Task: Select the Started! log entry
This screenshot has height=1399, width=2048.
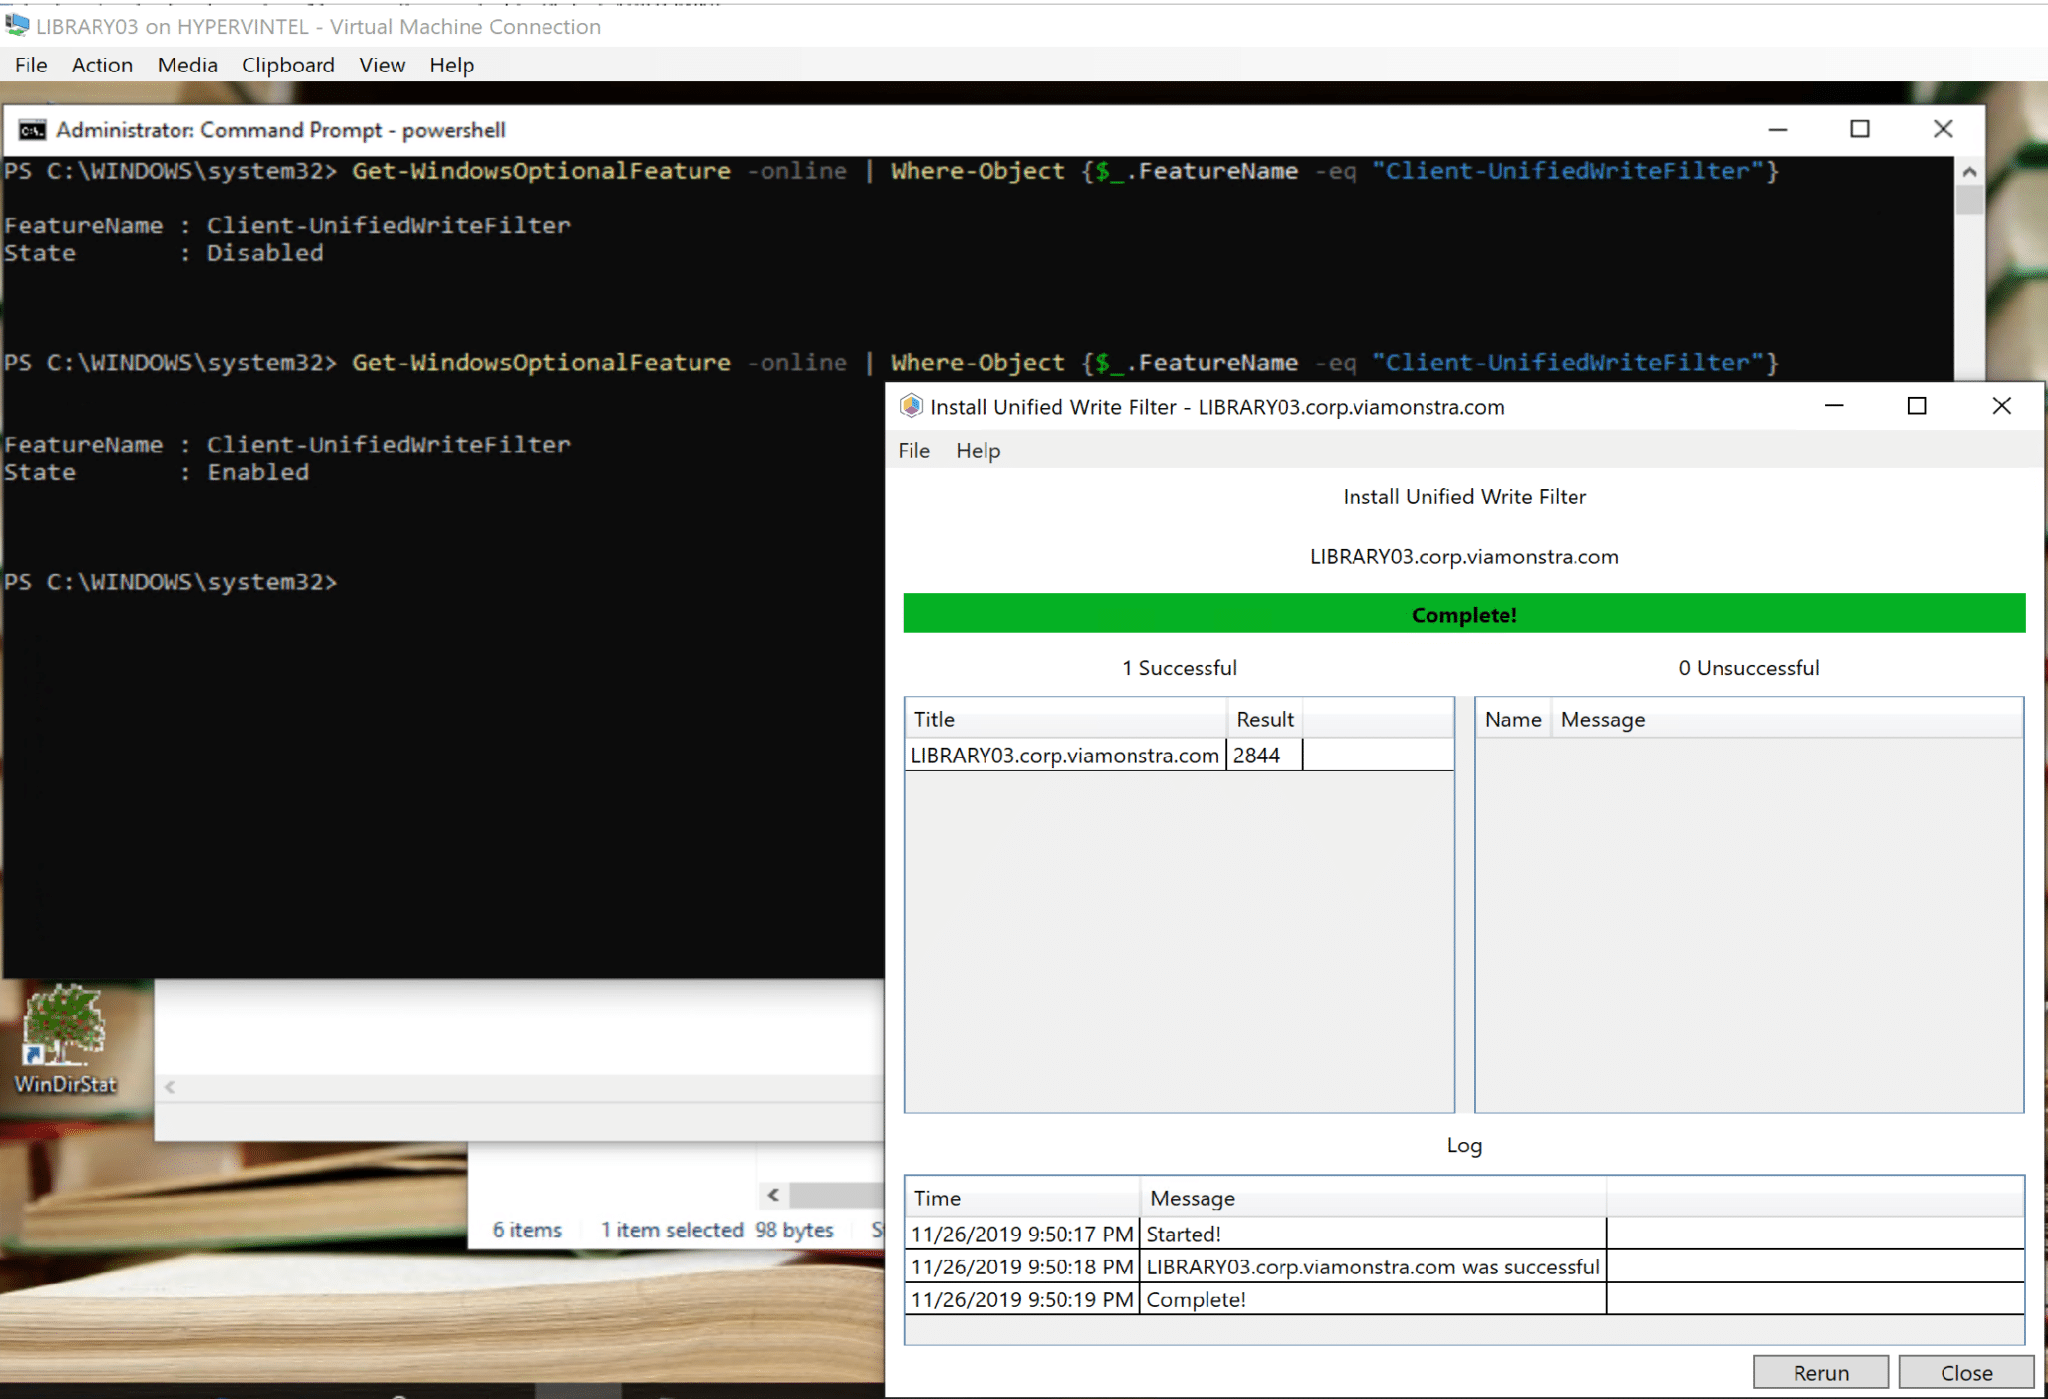Action: click(1183, 1233)
